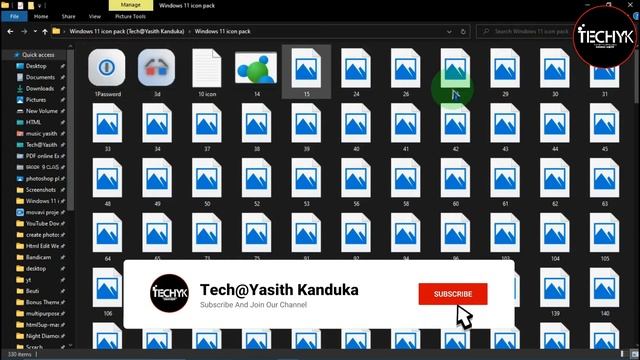Select image file 30
Screen dimensions: 640x360
pos(555,72)
